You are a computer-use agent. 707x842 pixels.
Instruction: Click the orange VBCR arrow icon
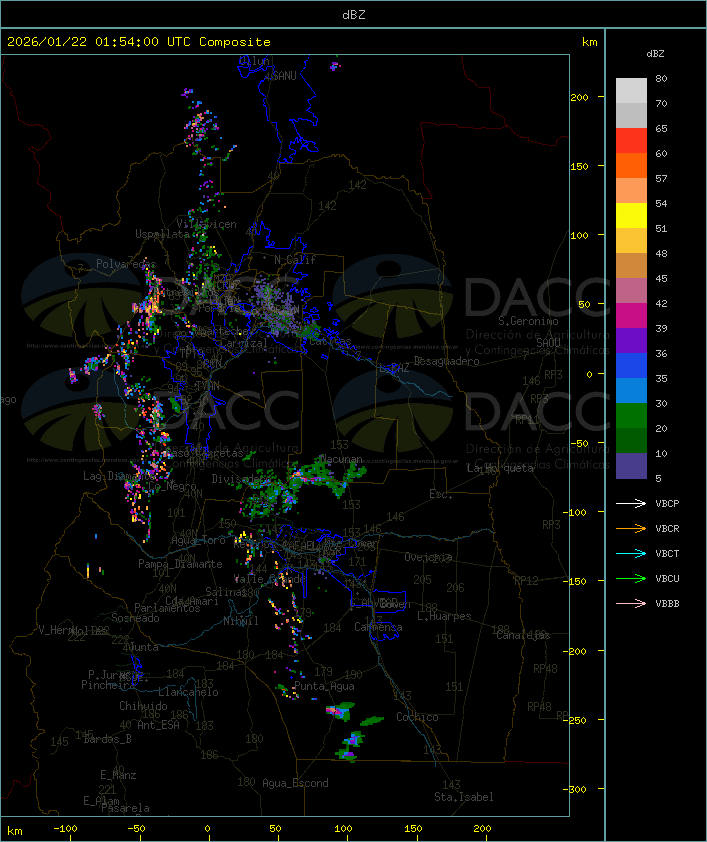point(631,528)
